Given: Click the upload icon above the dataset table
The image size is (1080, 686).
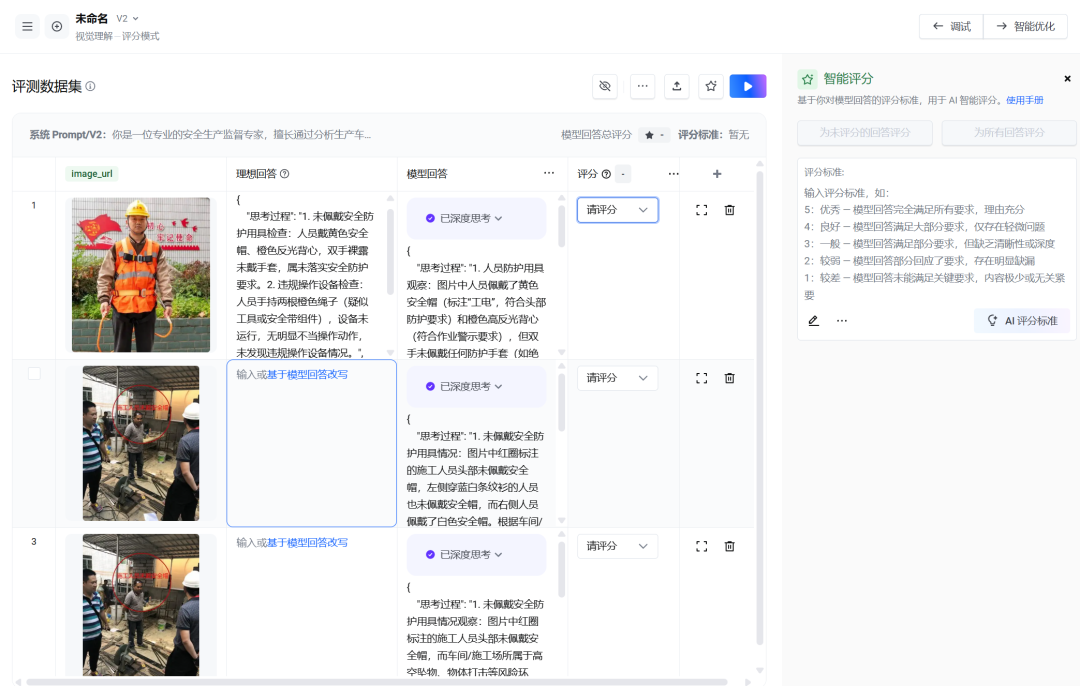Looking at the screenshot, I should click(677, 87).
